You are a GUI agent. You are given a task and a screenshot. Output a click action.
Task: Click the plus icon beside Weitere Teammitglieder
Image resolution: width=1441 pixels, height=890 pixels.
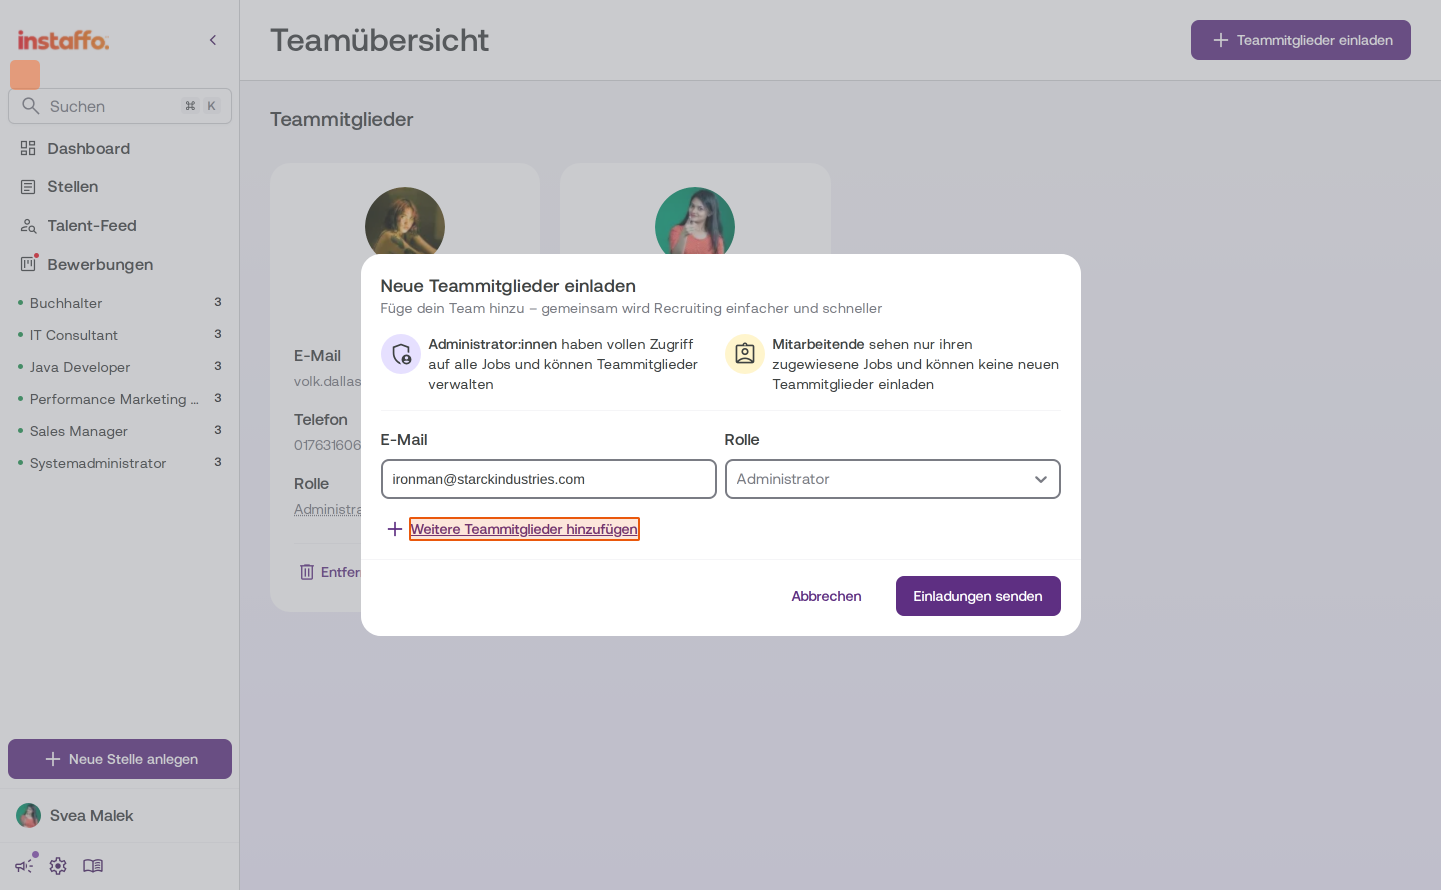coord(395,529)
